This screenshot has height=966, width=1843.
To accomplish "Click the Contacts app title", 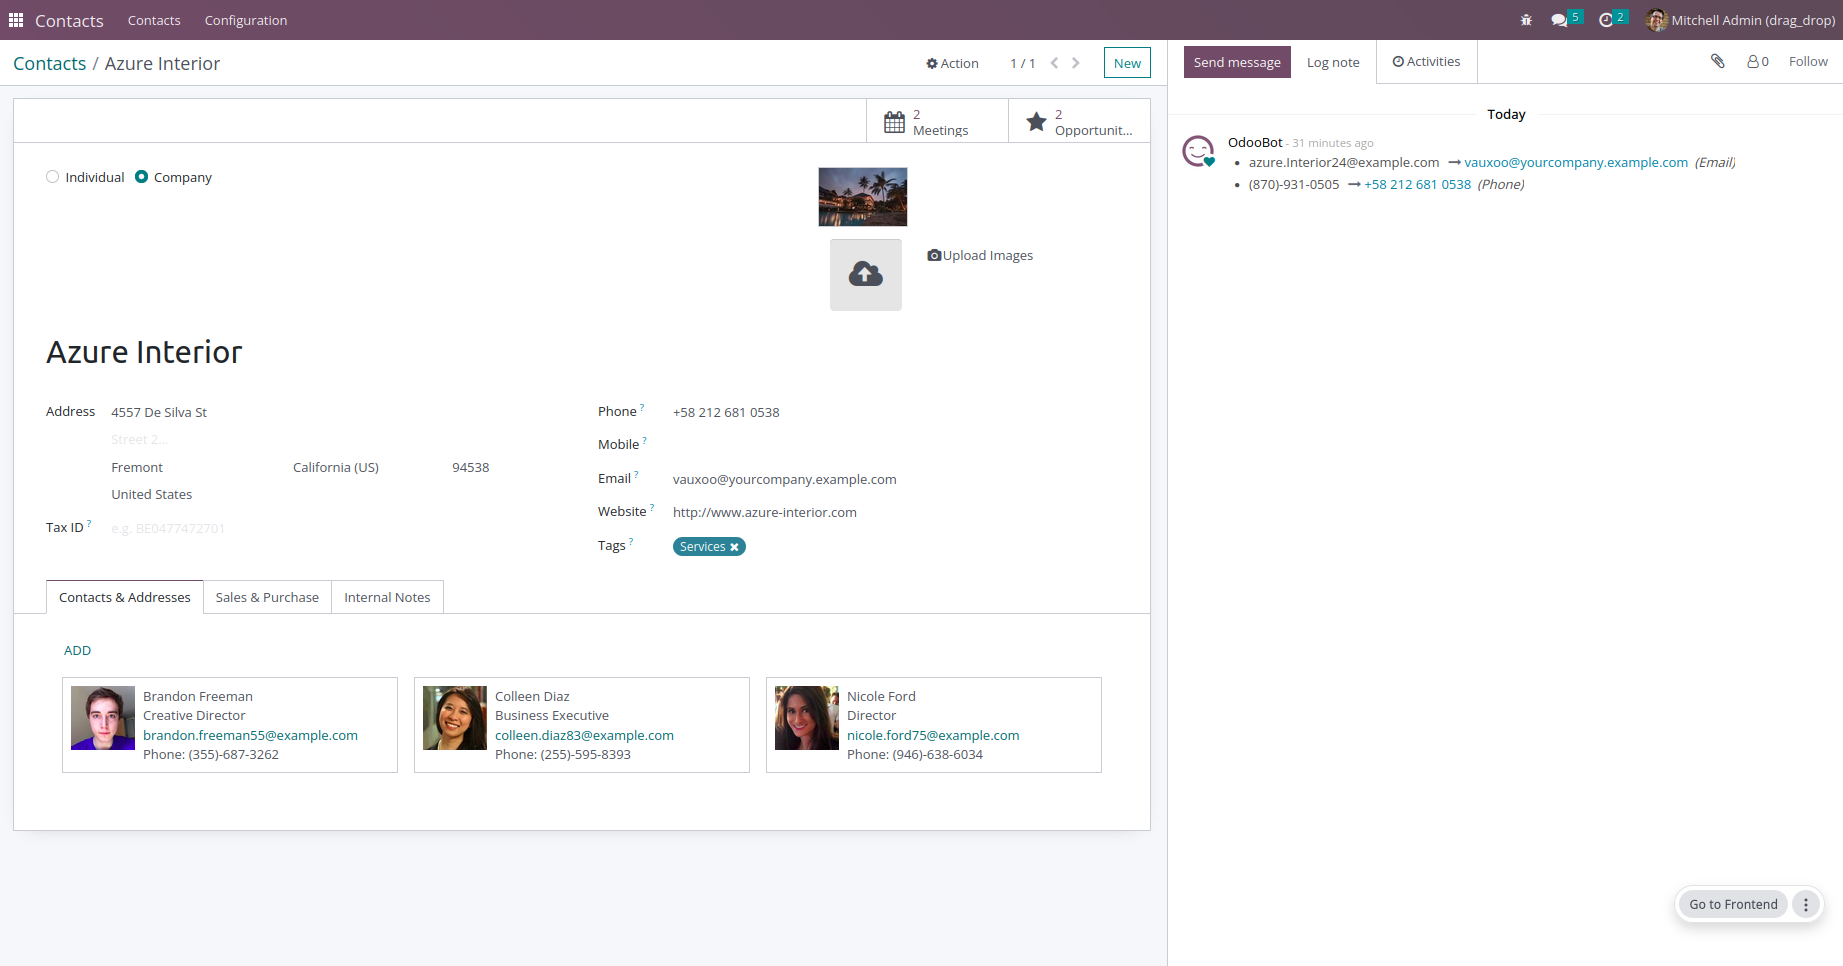I will click(x=69, y=20).
